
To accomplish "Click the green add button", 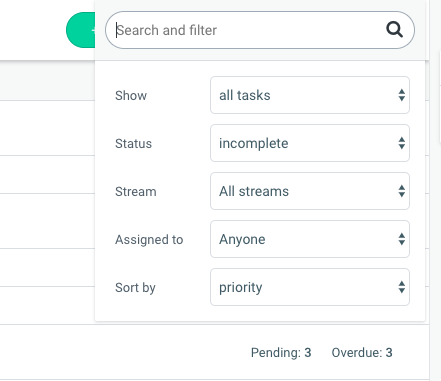I will 81,30.
